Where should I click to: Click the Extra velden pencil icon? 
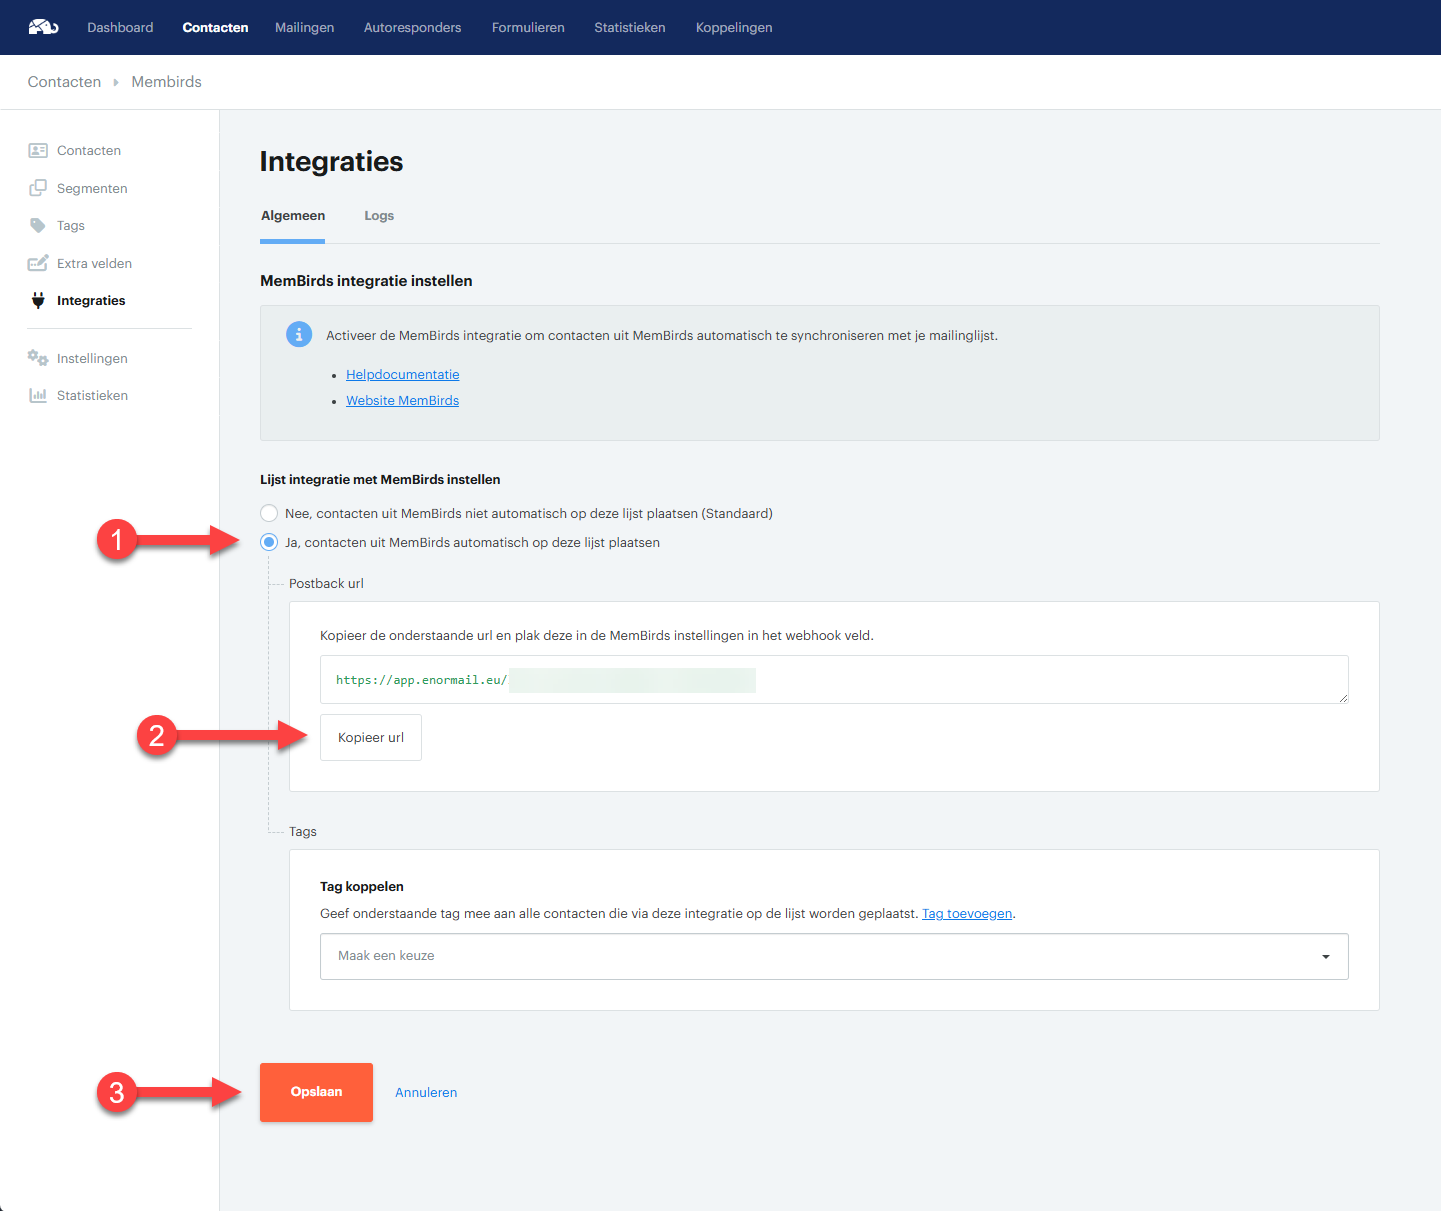tap(38, 263)
